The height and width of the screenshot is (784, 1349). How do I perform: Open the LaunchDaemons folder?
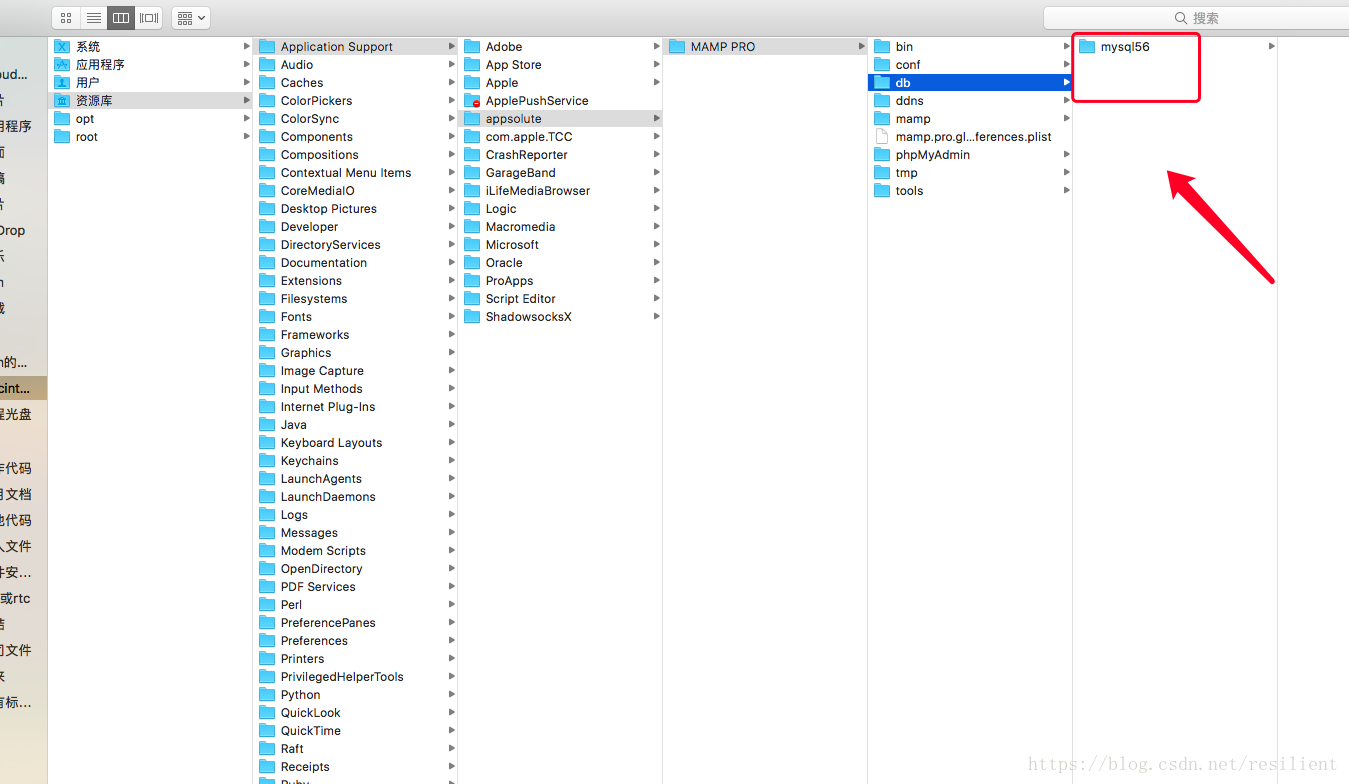click(356, 497)
